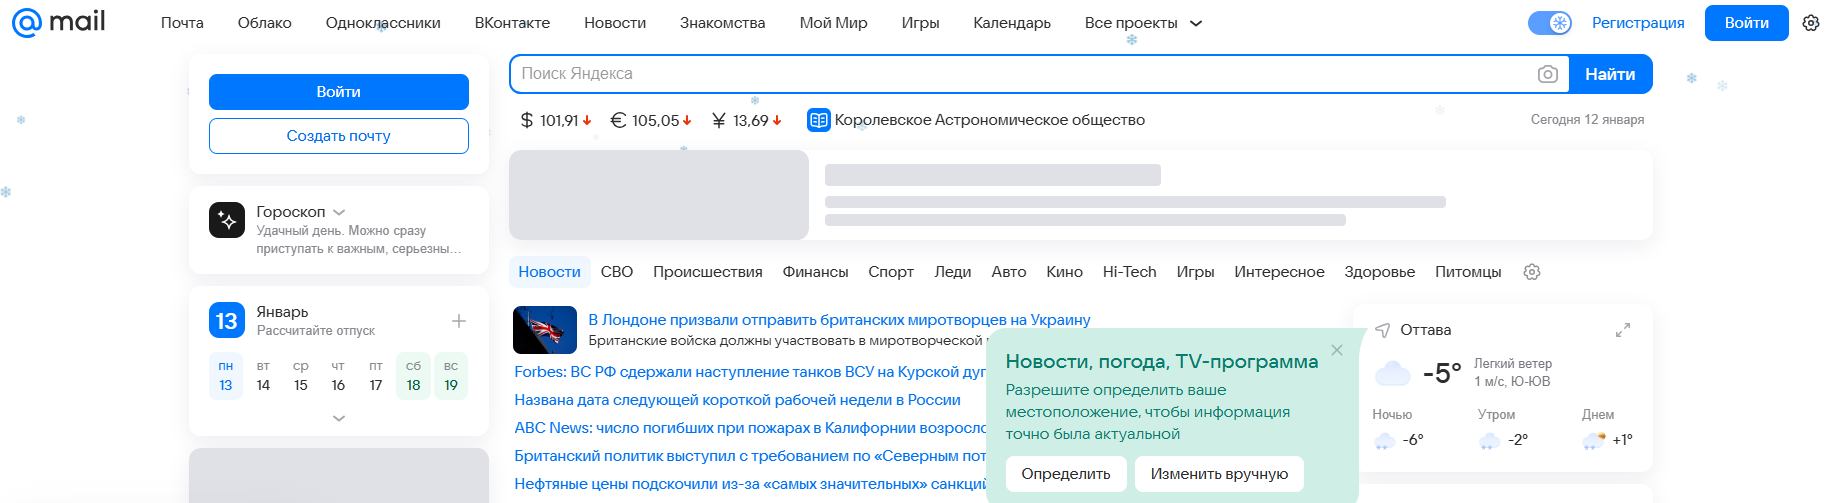The height and width of the screenshot is (503, 1836).
Task: Select the Авто news tab
Action: click(1009, 272)
